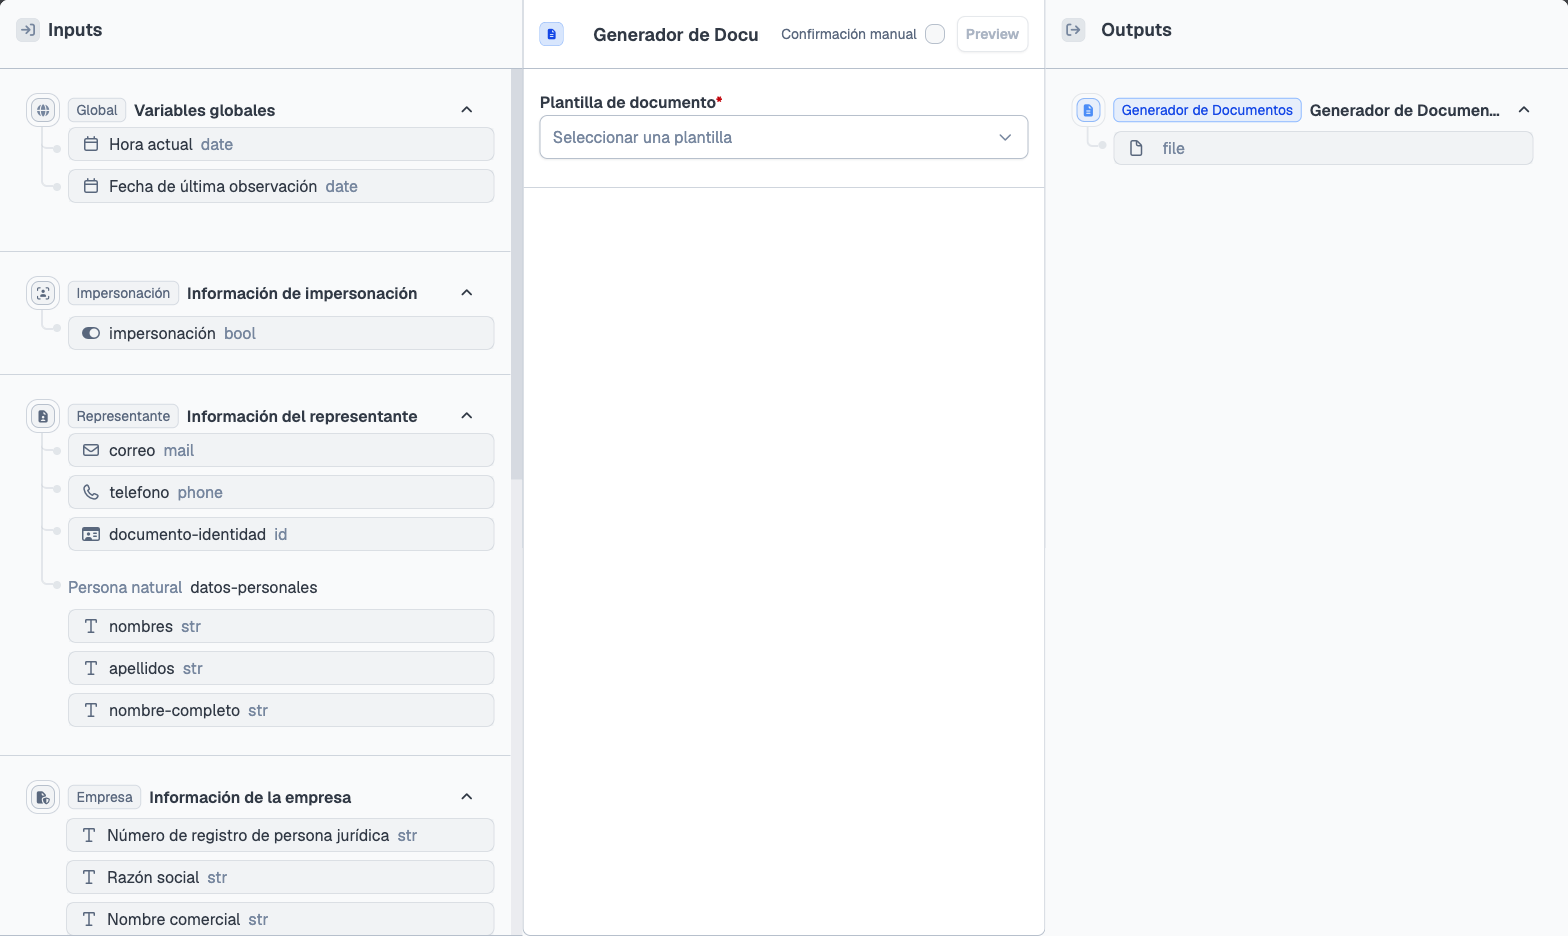This screenshot has height=936, width=1568.
Task: Select the Nombre comercial str field
Action: [x=280, y=919]
